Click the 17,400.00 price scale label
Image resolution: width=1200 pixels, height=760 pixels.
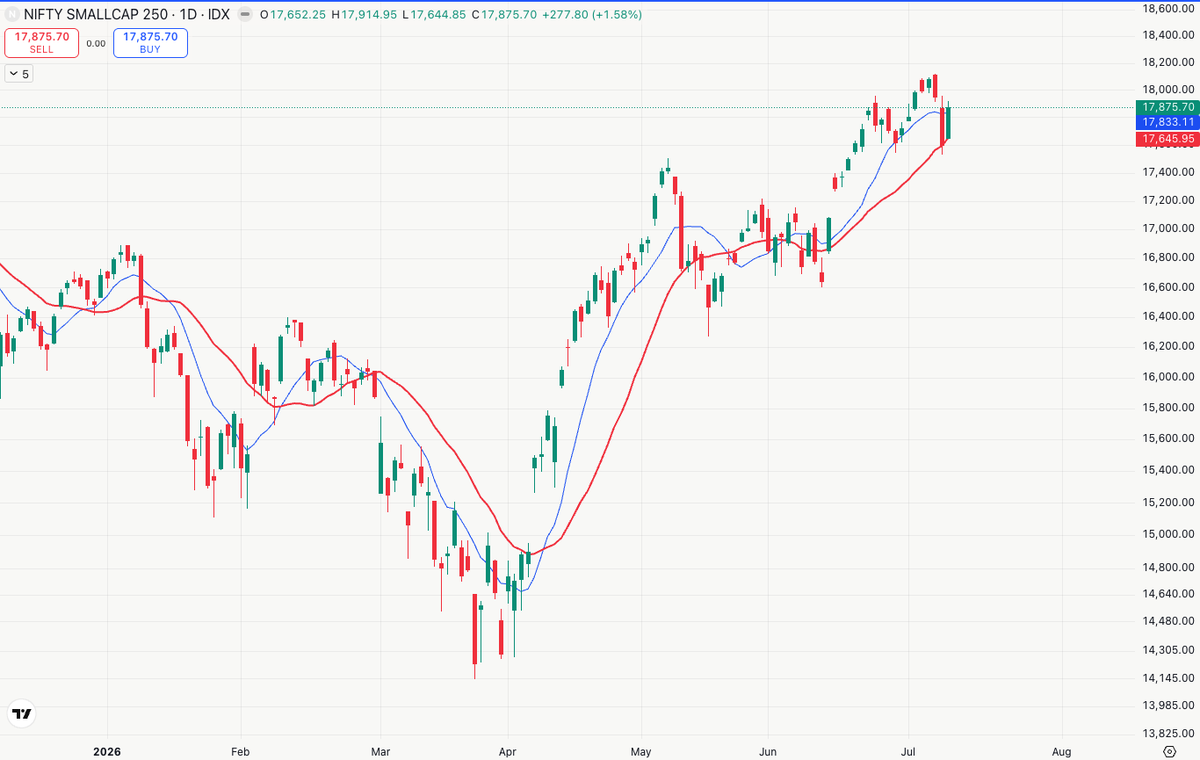tap(1168, 173)
